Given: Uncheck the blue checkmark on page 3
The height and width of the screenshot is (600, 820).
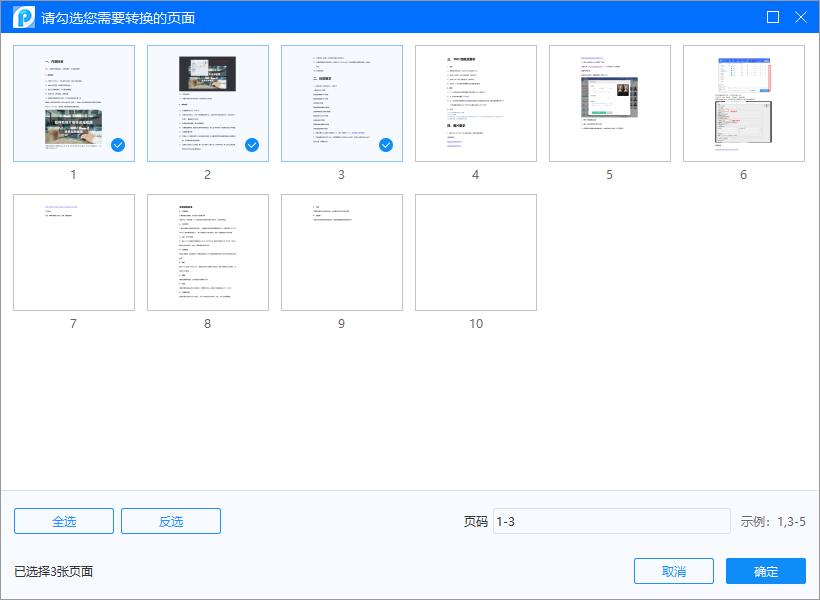Looking at the screenshot, I should coord(386,145).
